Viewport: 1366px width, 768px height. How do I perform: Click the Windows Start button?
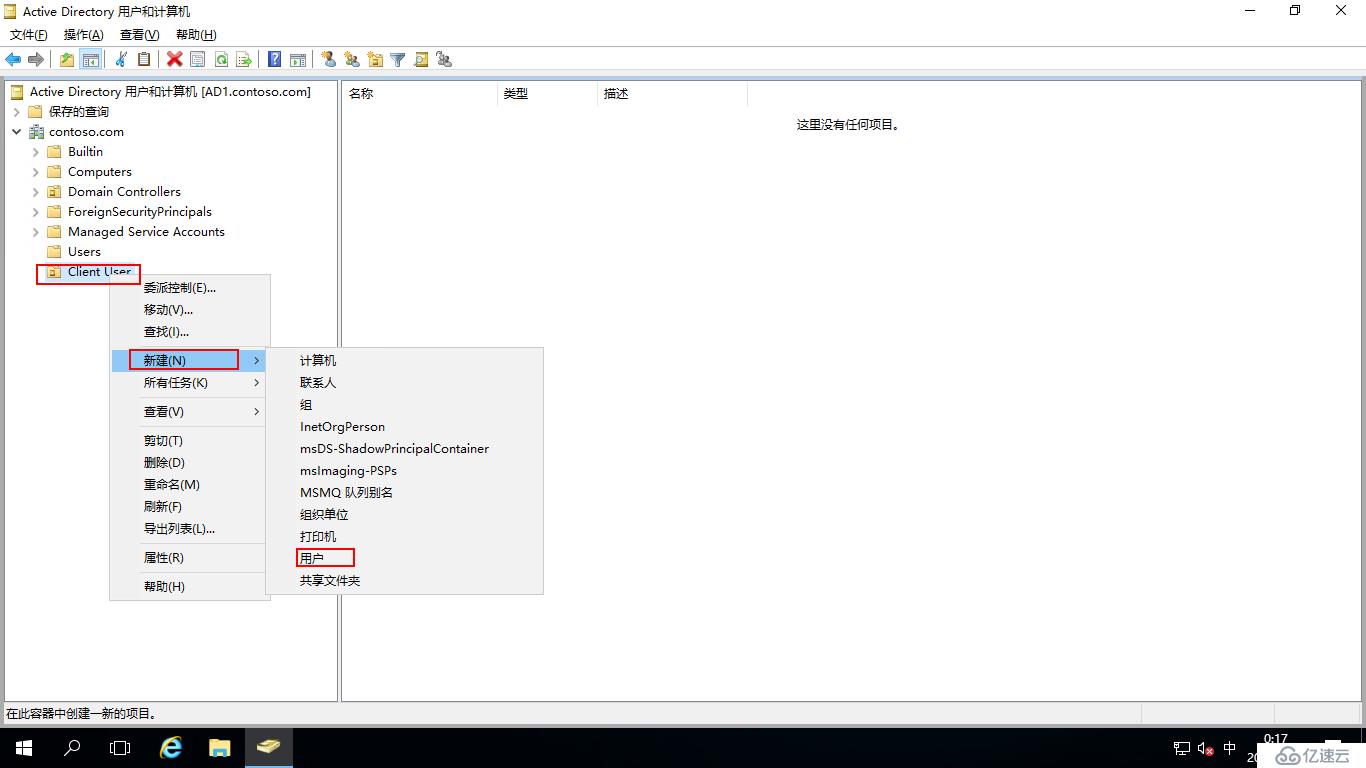pos(24,748)
